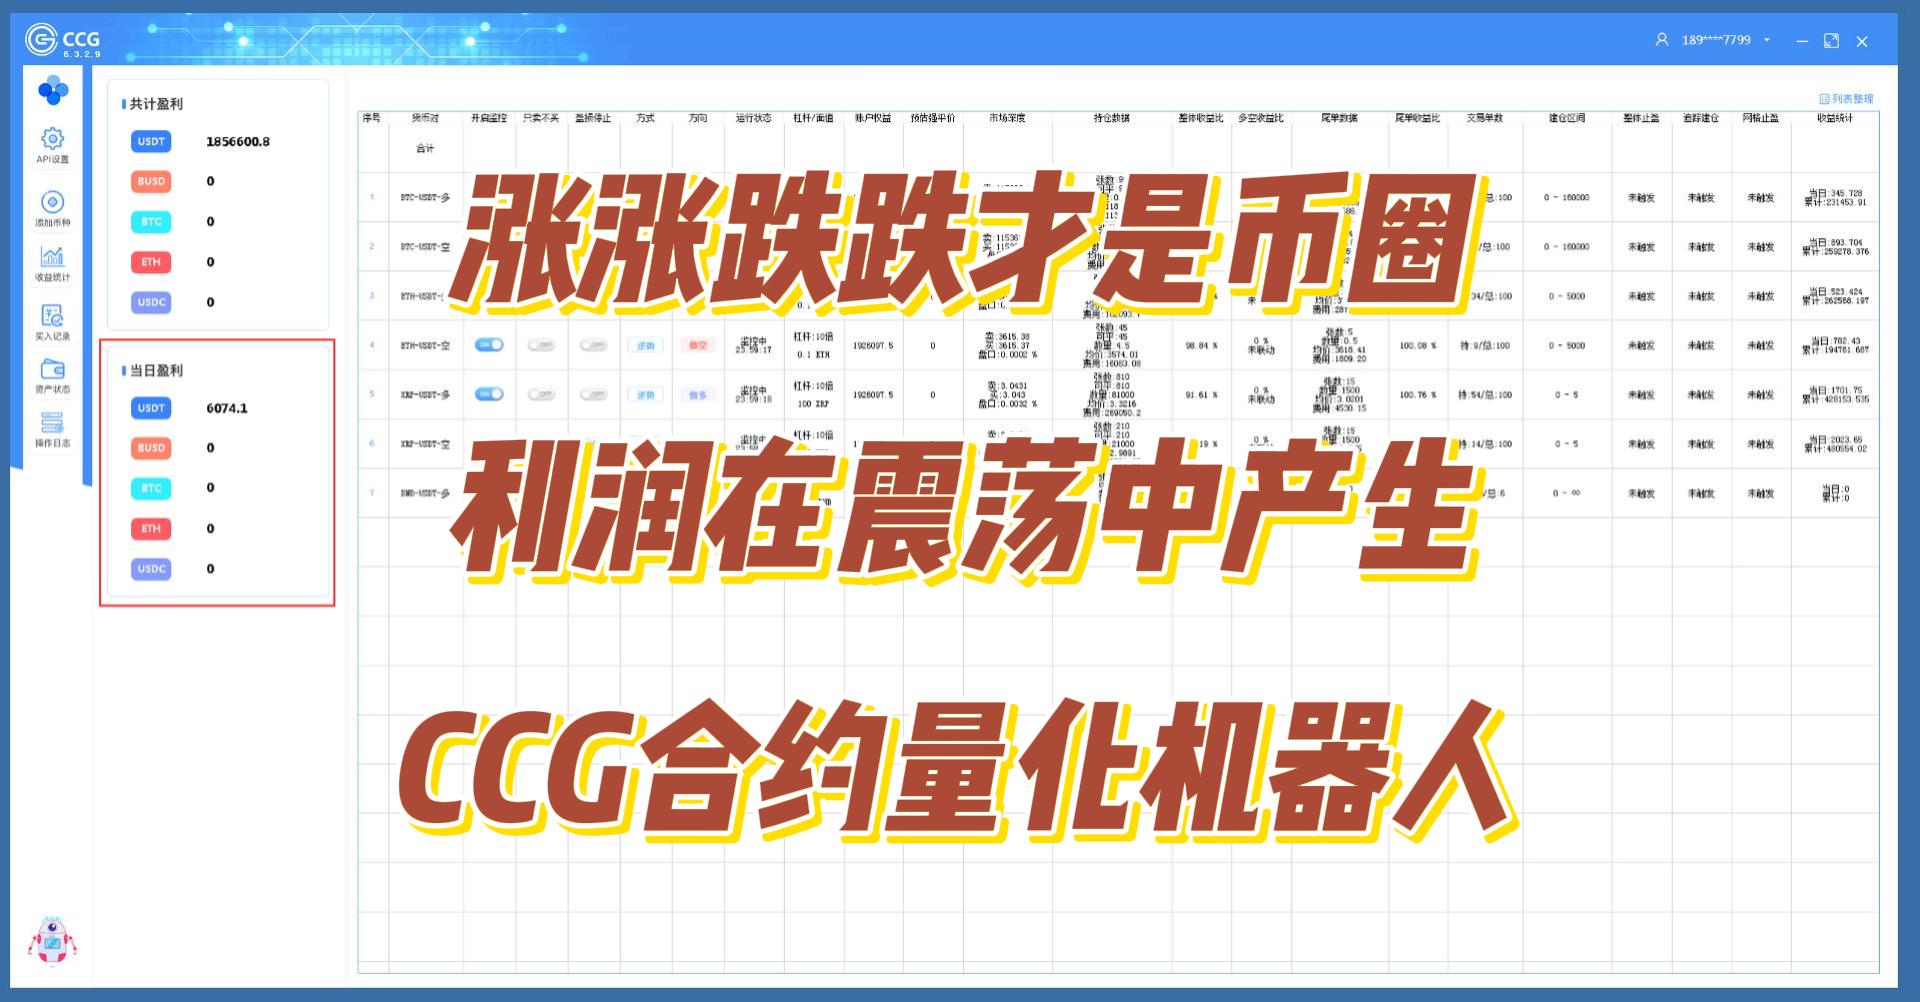Enable 盈损停止 switch in ETH-USDT-空 row
Image resolution: width=1920 pixels, height=1002 pixels.
click(x=593, y=345)
